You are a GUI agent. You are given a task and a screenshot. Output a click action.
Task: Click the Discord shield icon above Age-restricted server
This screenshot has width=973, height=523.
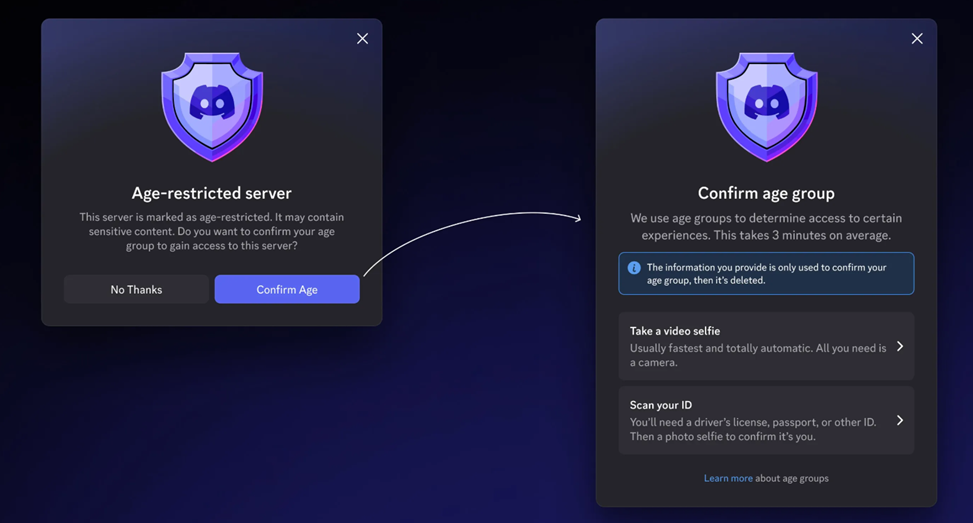pyautogui.click(x=211, y=106)
